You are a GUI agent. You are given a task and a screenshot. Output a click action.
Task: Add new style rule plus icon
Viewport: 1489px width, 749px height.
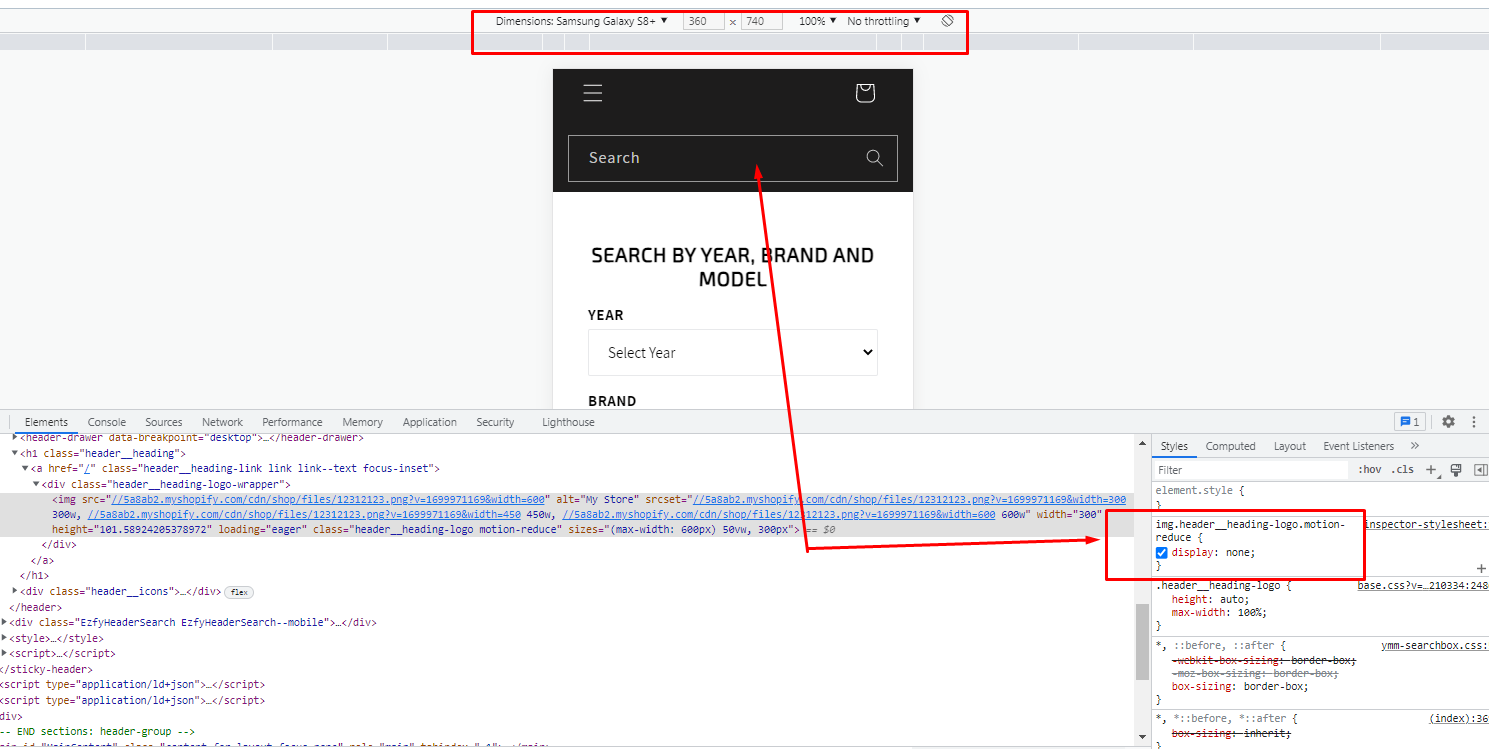(1431, 470)
